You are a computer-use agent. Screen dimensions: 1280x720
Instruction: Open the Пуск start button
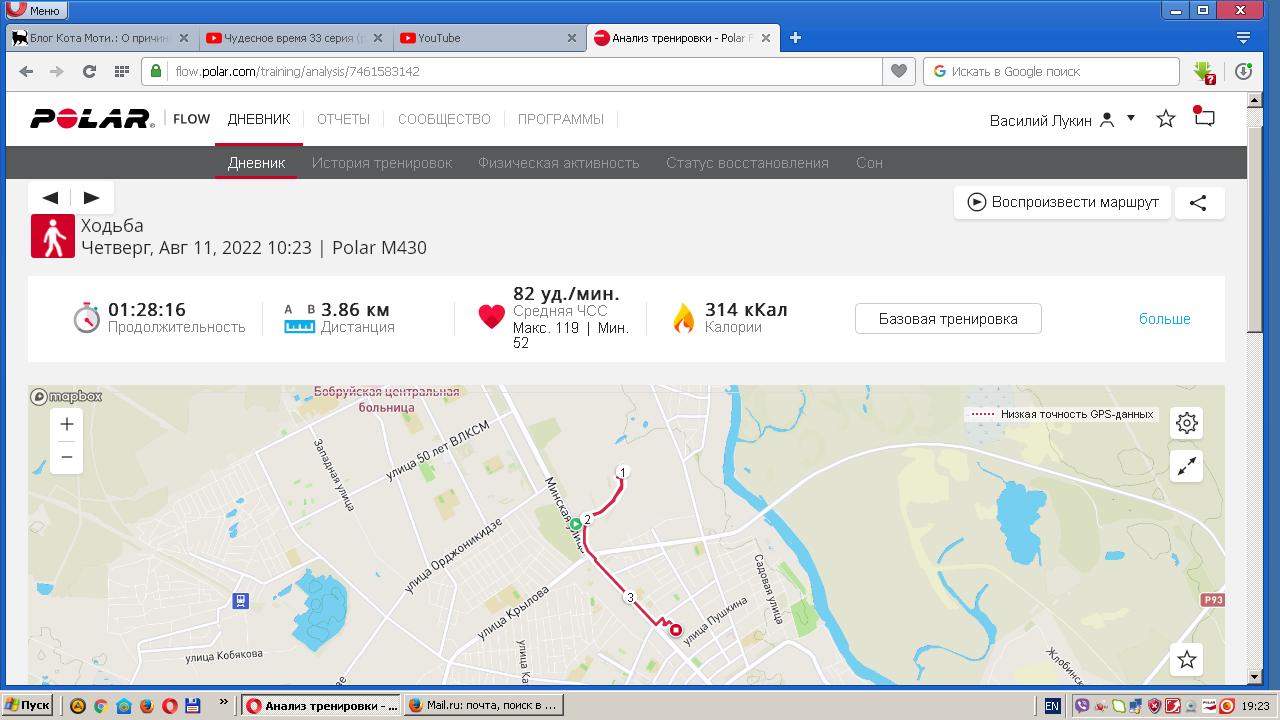coord(27,705)
